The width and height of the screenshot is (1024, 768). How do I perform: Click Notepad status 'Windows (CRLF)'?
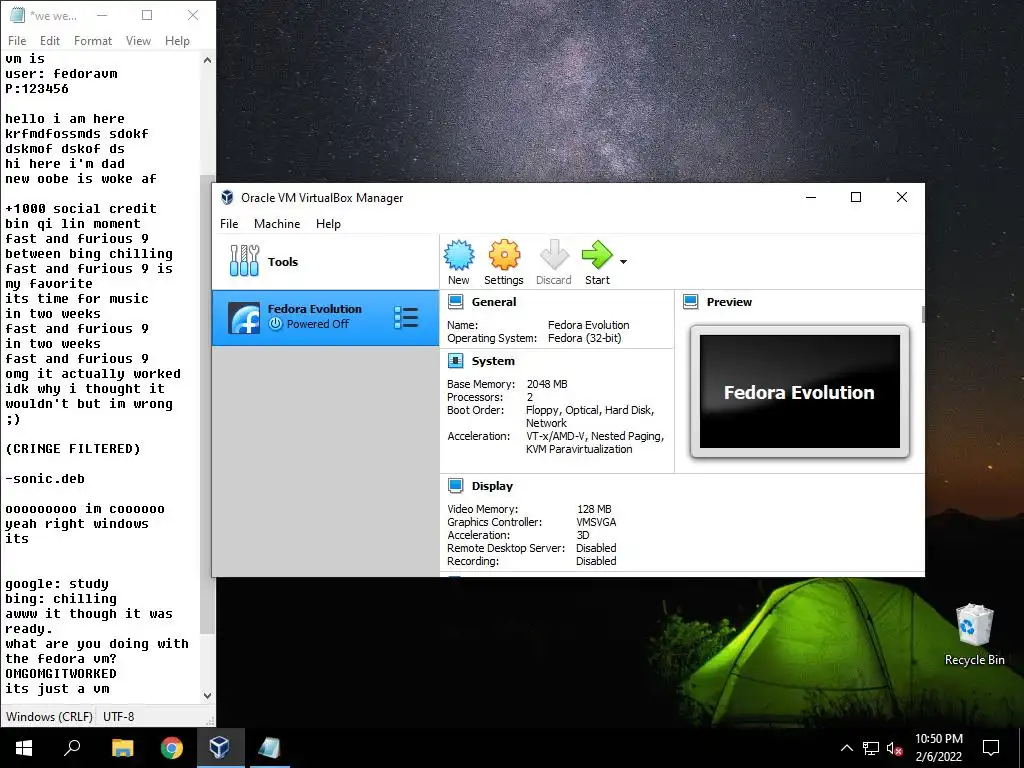[x=49, y=716]
